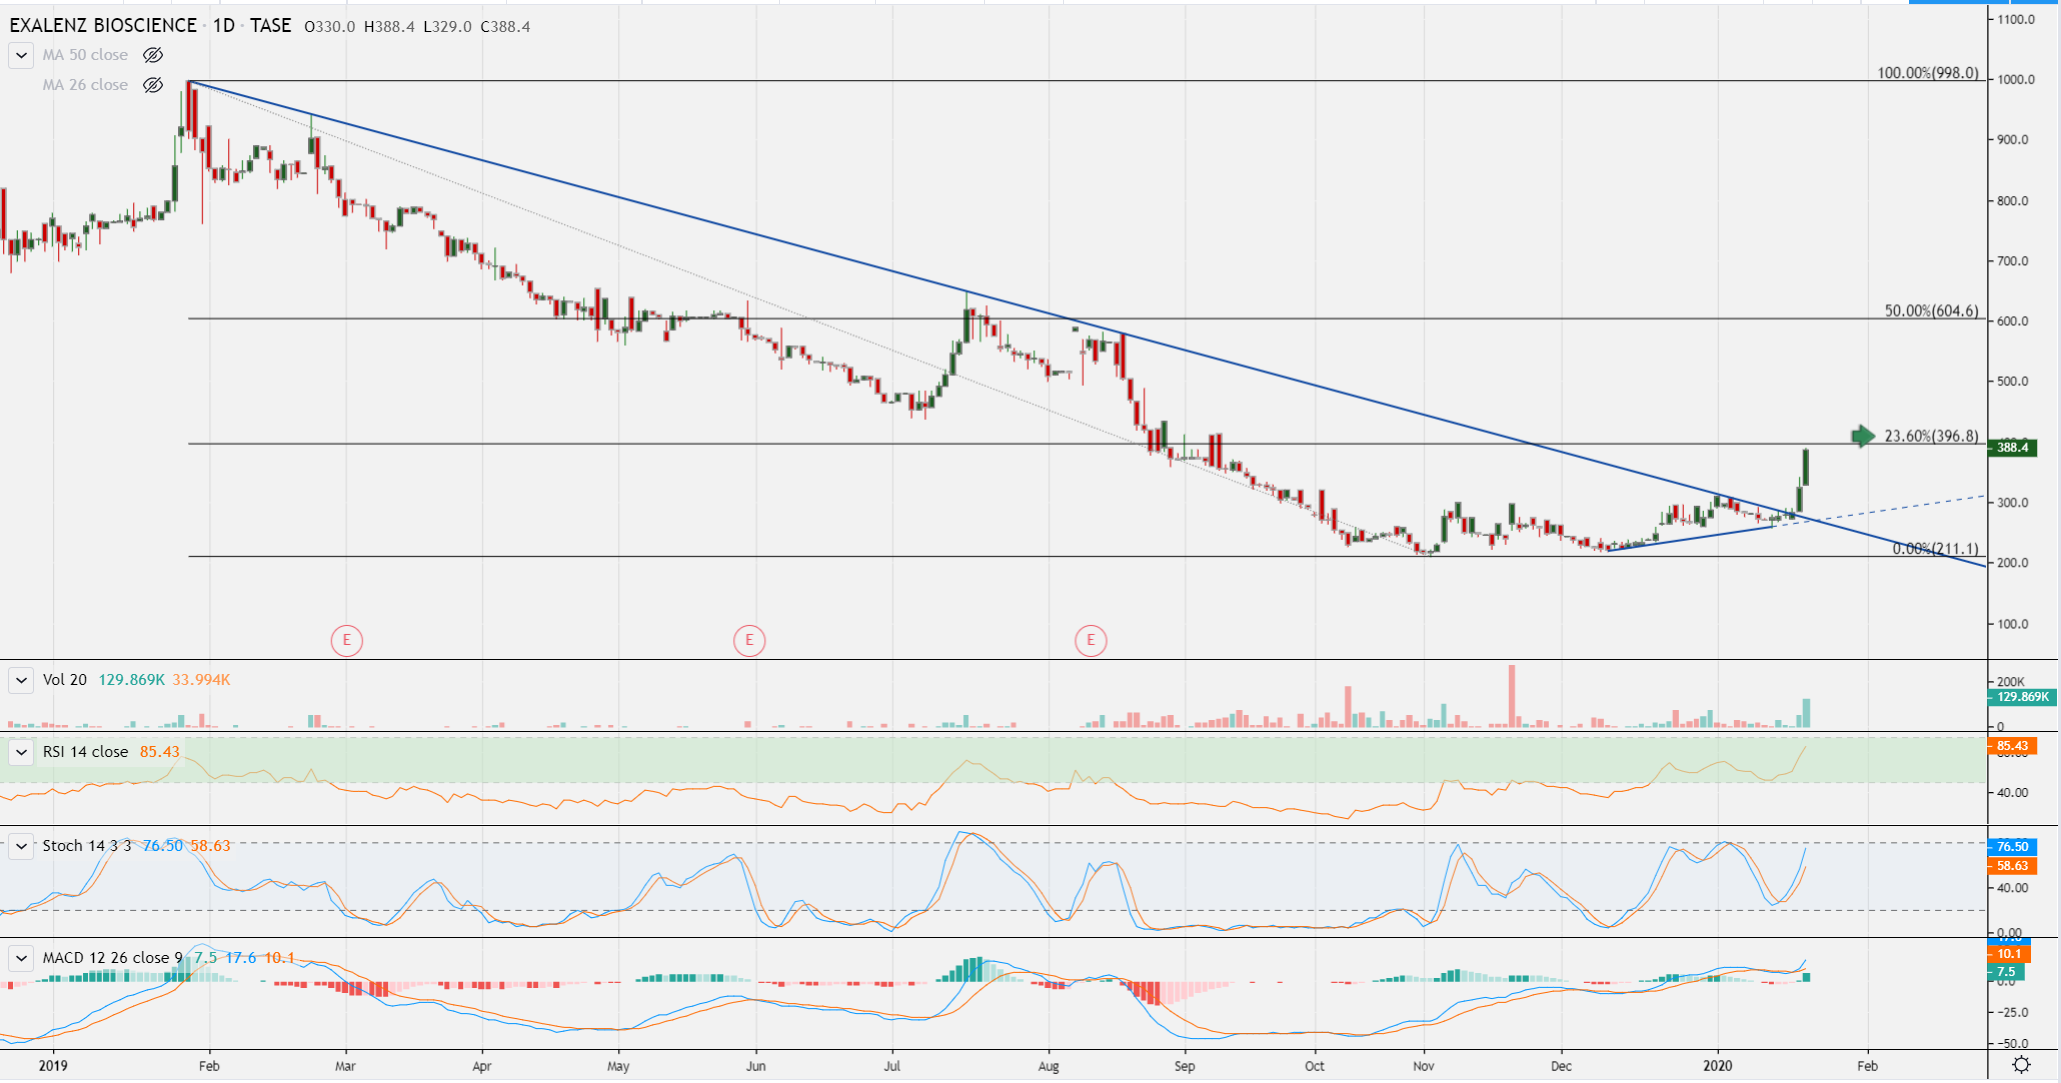Open chart settings gear icon

click(x=2021, y=1065)
